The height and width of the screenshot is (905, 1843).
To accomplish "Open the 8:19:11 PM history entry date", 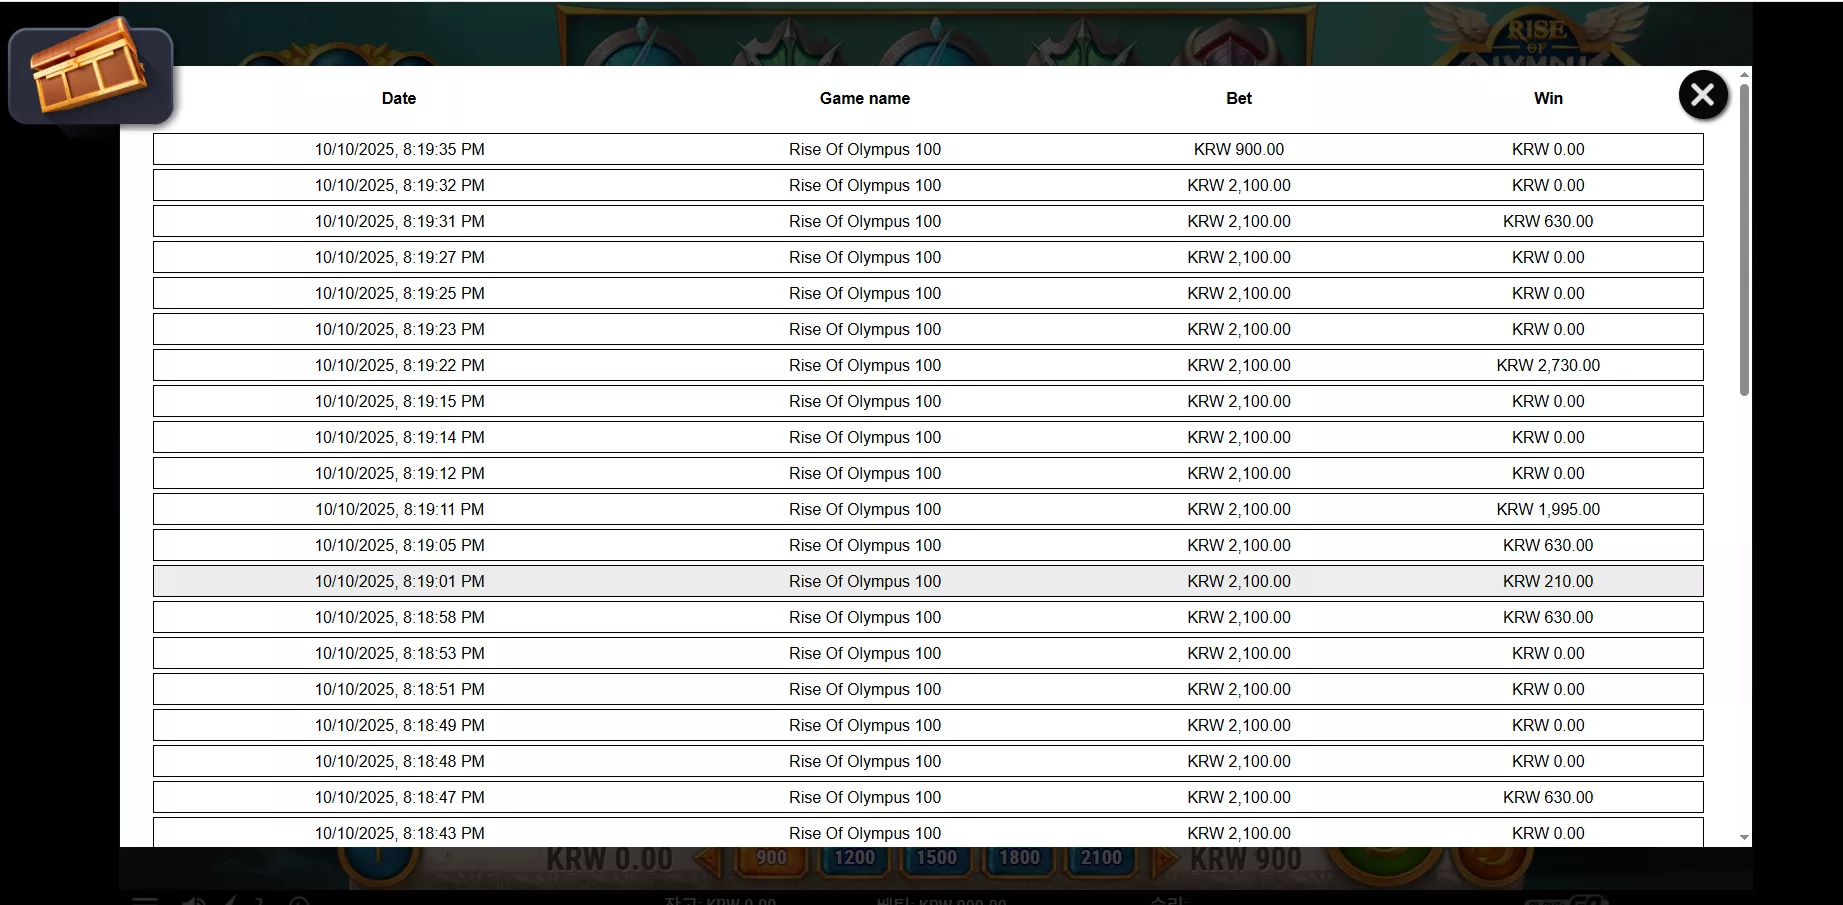I will (400, 509).
